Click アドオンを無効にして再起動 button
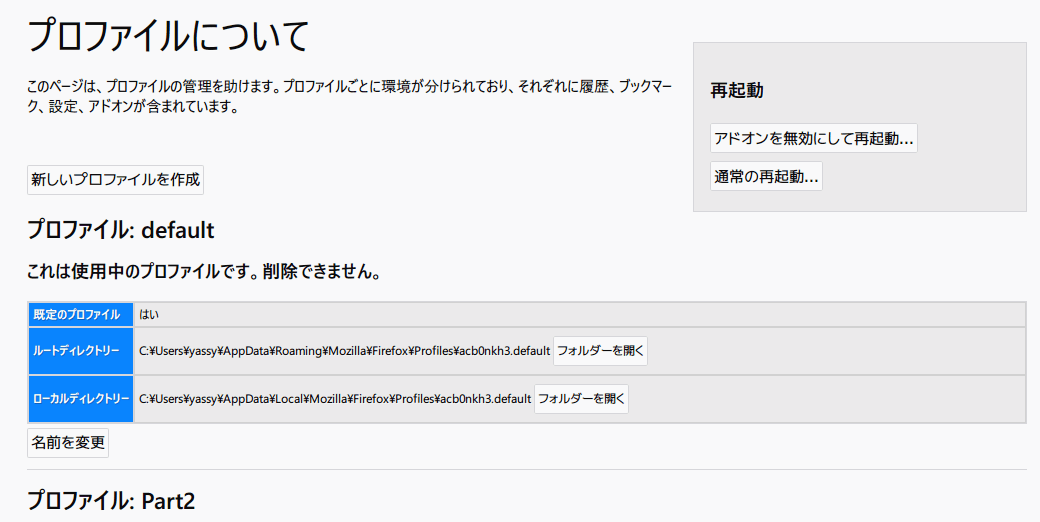 [x=814, y=138]
